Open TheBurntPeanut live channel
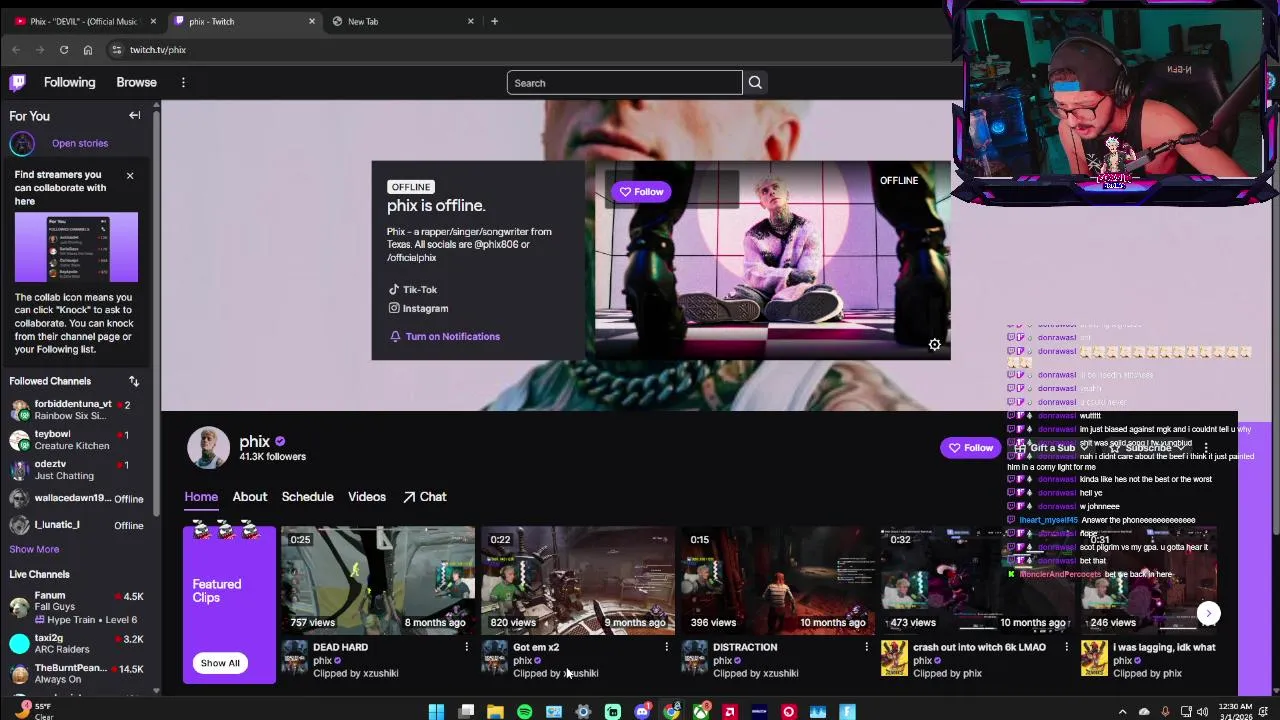This screenshot has height=720, width=1280. click(78, 674)
